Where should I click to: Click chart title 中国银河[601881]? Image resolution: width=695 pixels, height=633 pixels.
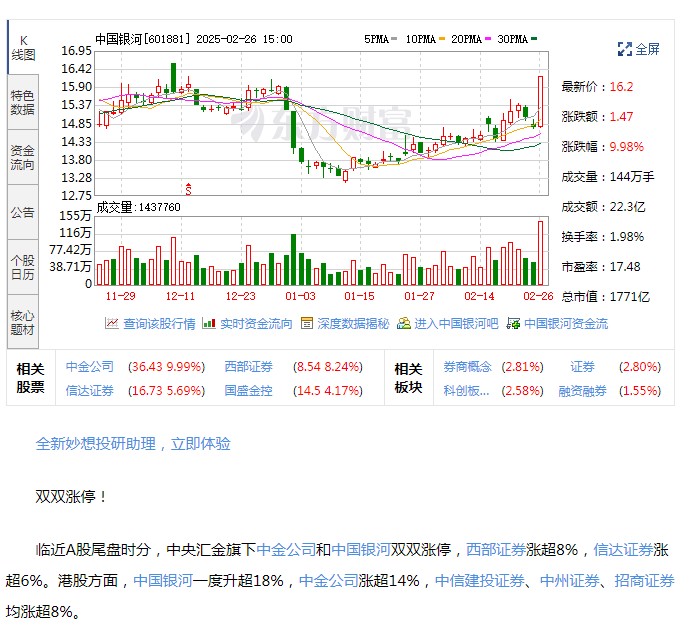tap(142, 39)
